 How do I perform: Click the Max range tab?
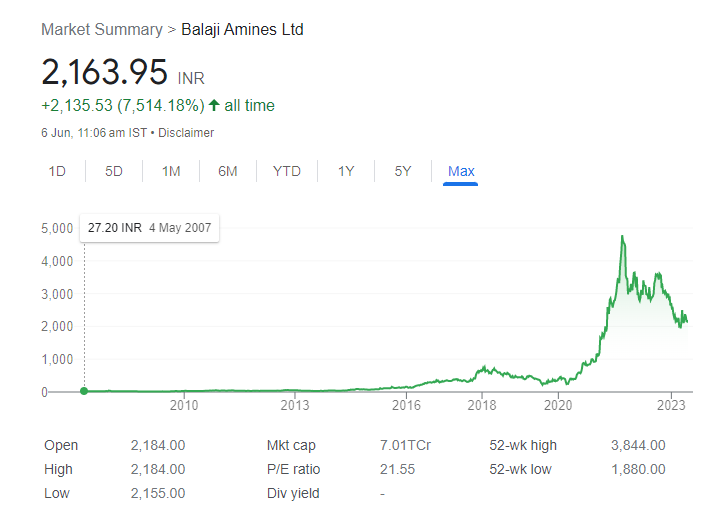coord(461,171)
